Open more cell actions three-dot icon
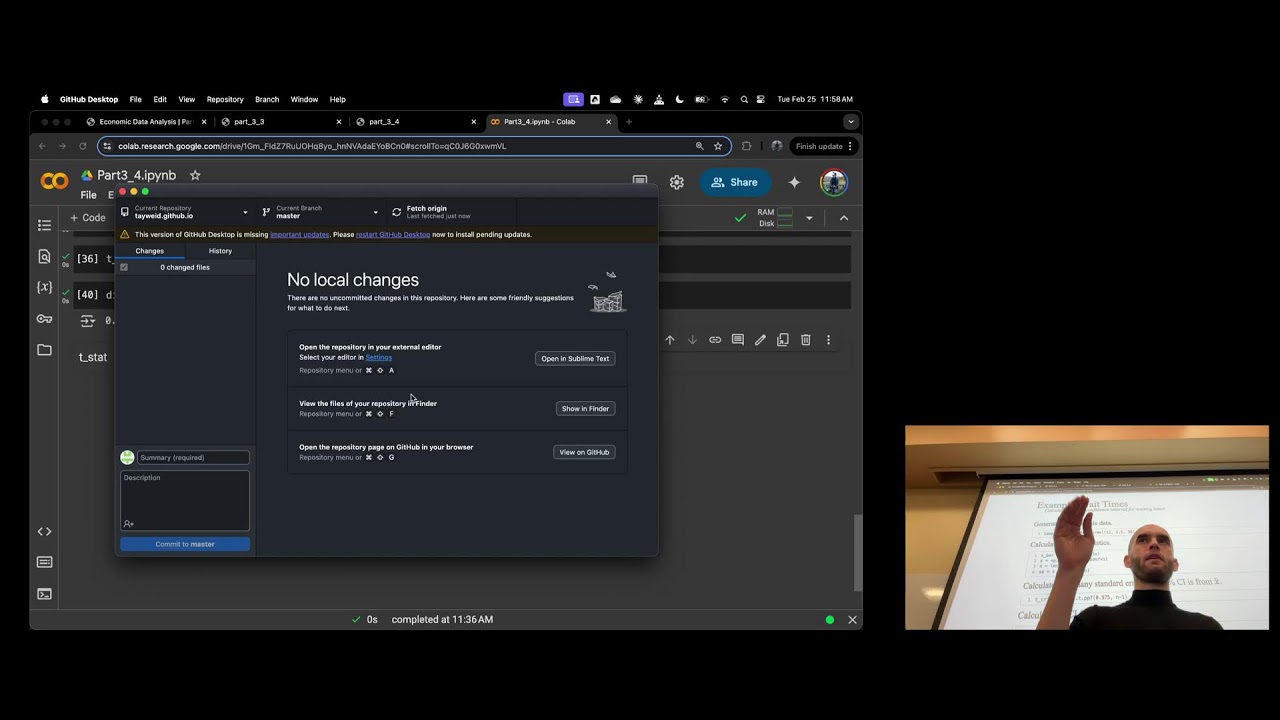Viewport: 1280px width, 720px height. click(x=828, y=340)
